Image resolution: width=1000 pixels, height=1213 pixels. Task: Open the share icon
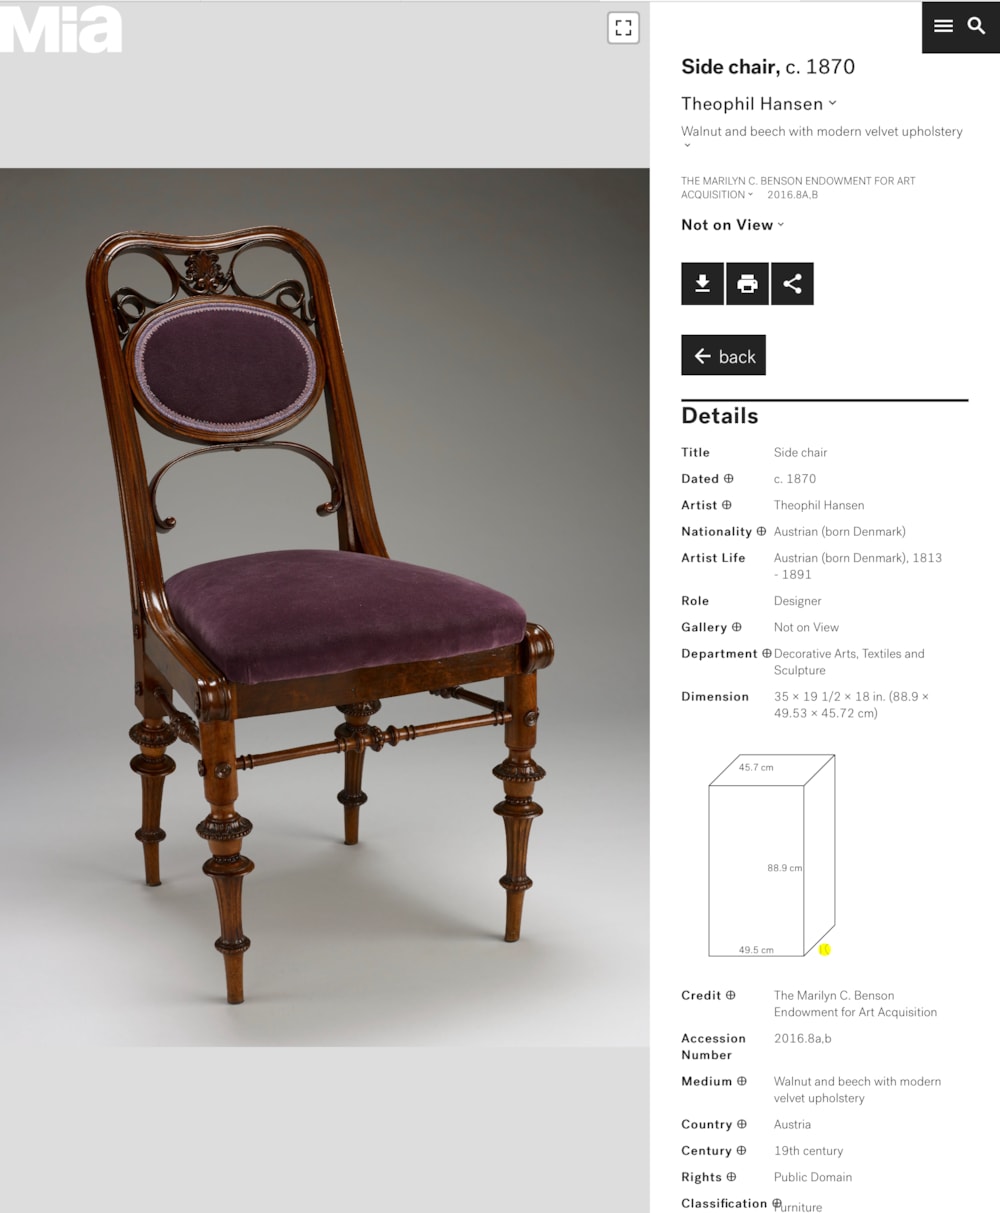point(792,284)
